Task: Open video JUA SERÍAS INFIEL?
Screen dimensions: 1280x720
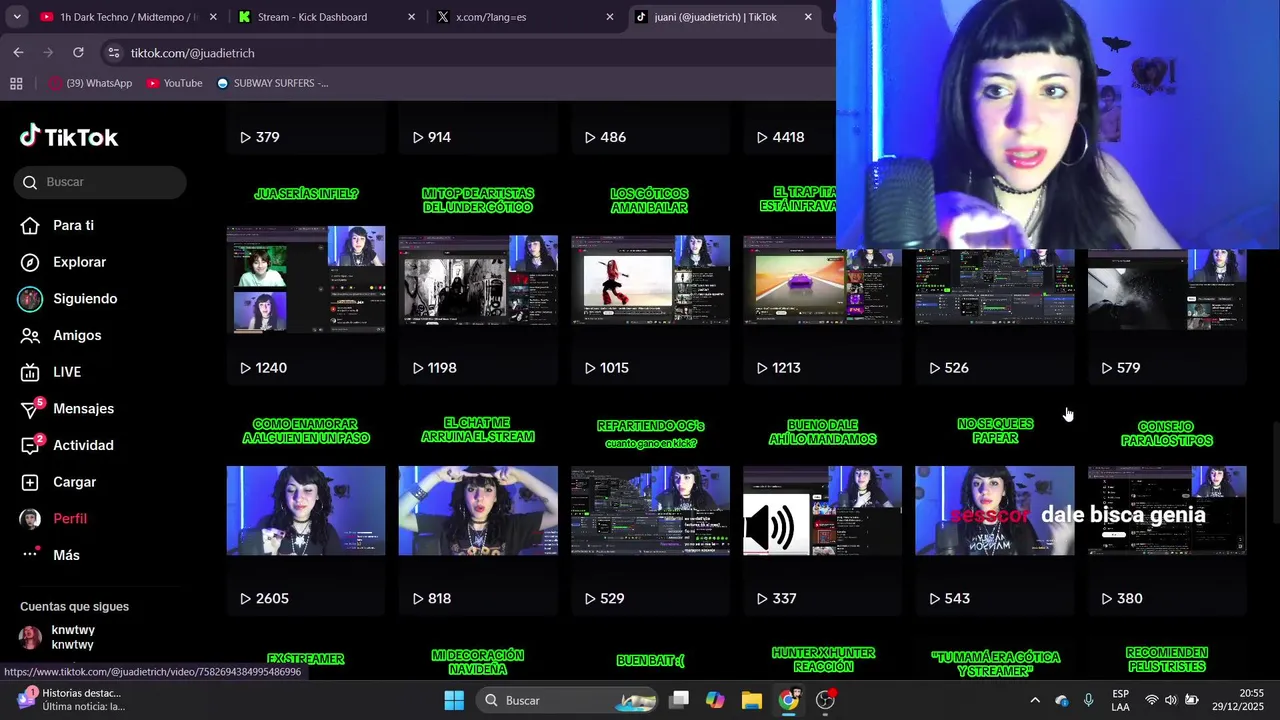Action: [x=306, y=279]
